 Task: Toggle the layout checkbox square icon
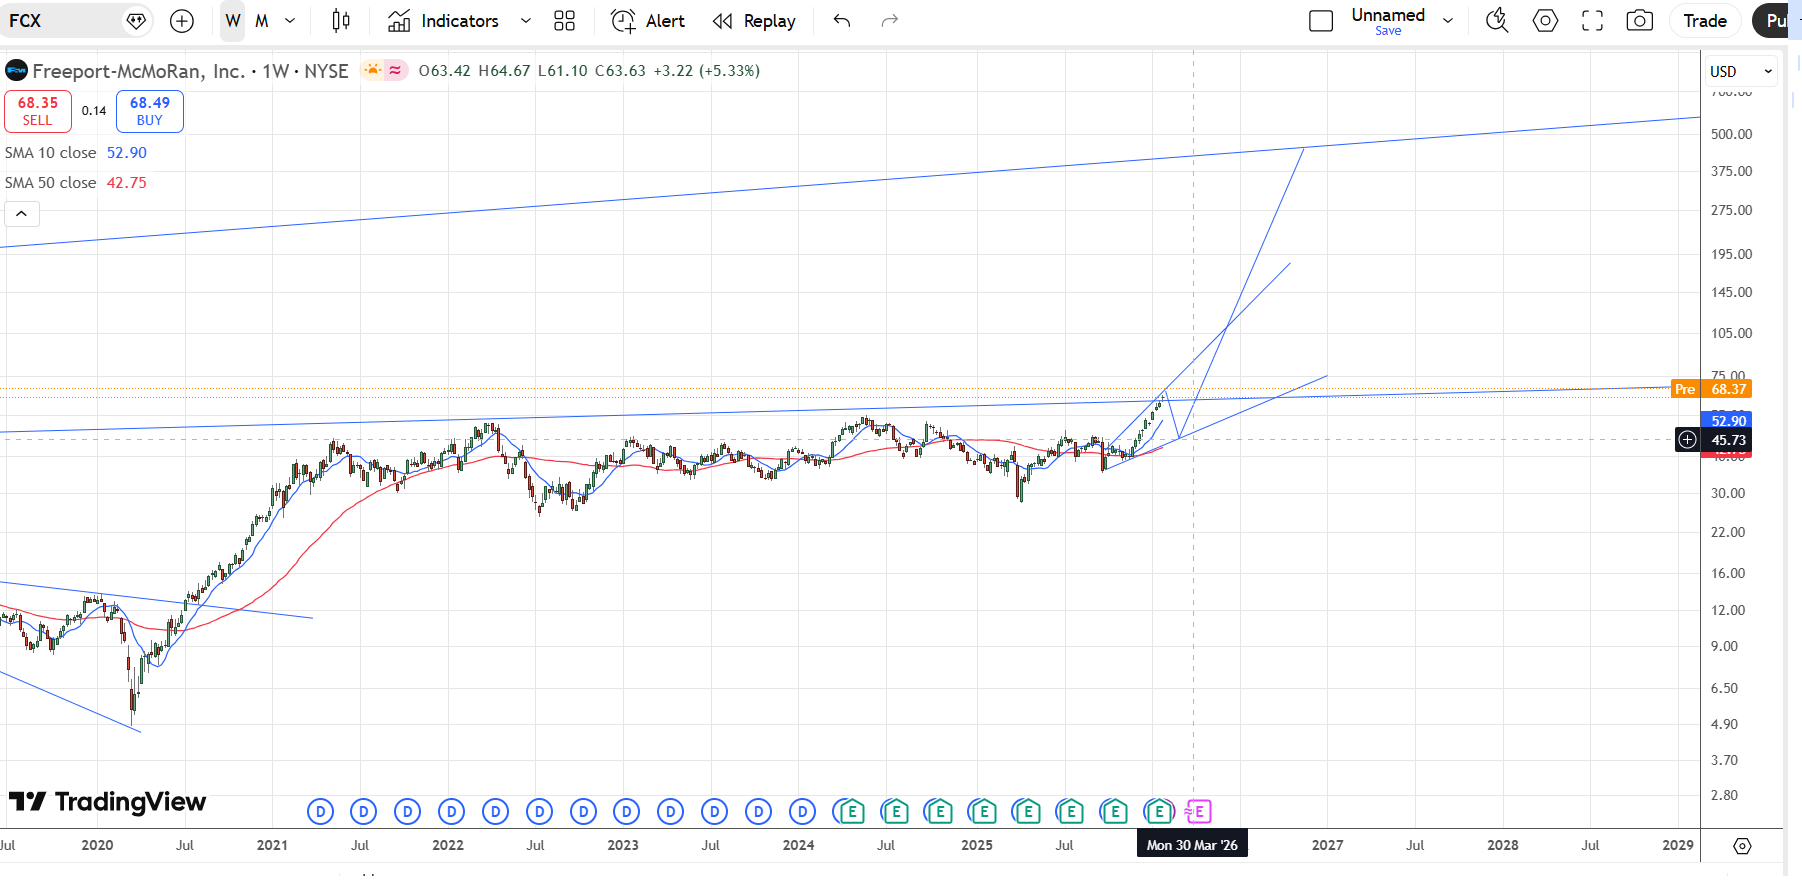[x=1321, y=21]
